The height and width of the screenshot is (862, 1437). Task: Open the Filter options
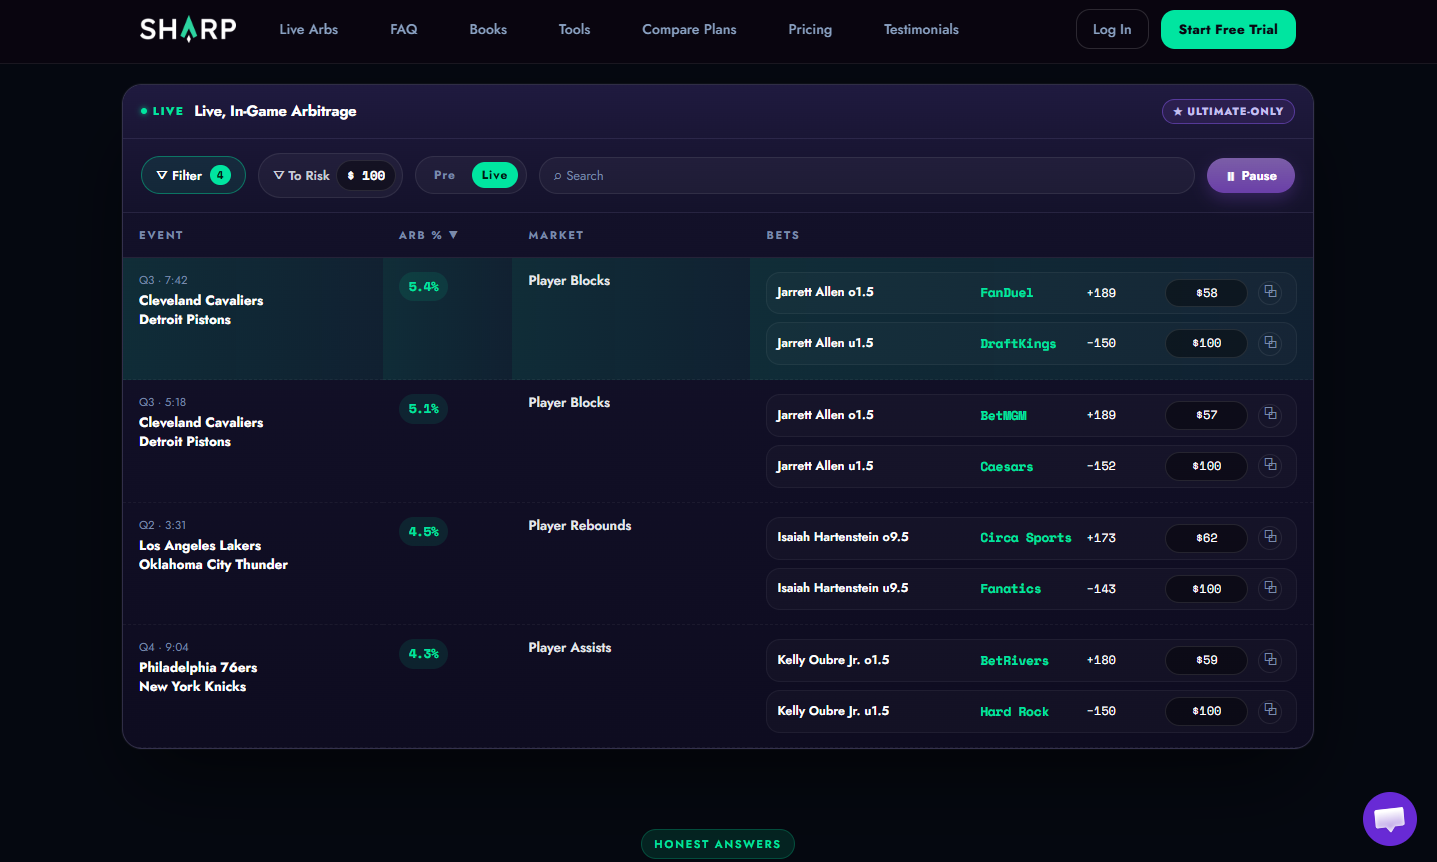click(x=193, y=175)
